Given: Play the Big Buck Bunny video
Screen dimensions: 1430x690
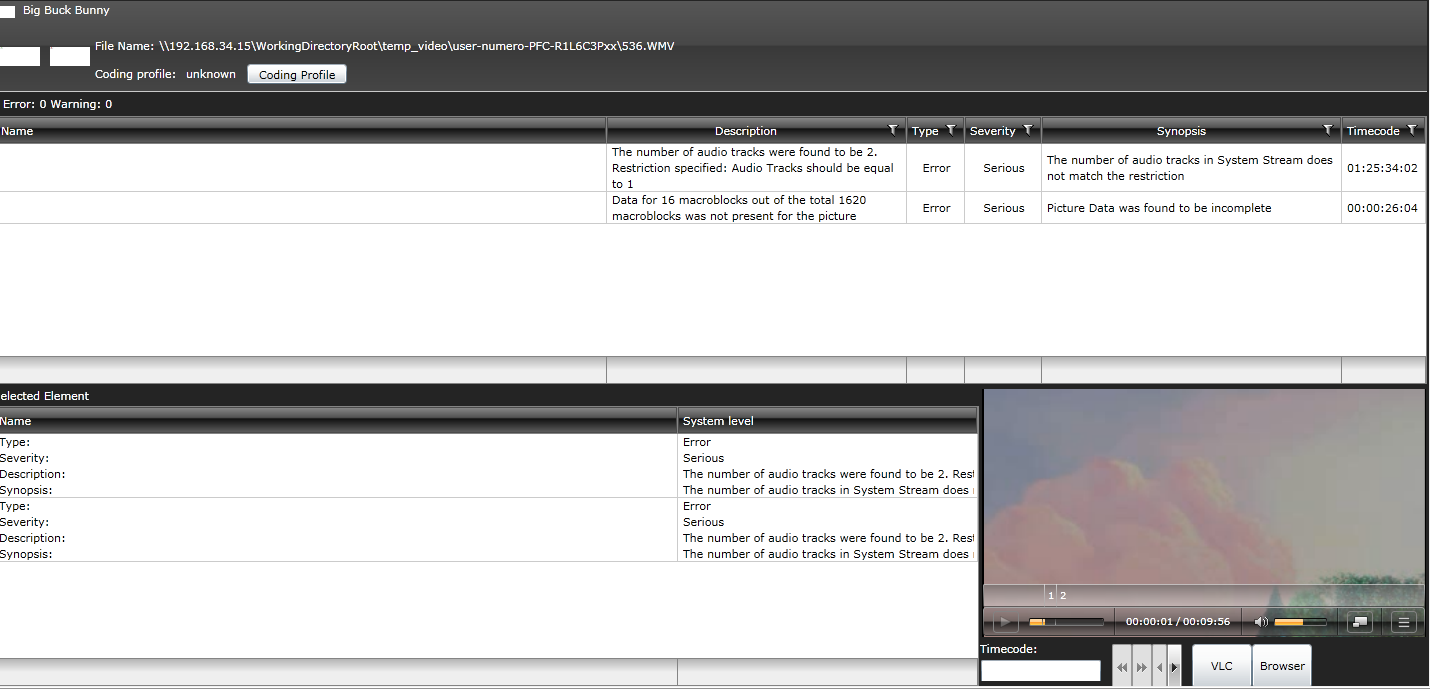Looking at the screenshot, I should [1004, 622].
